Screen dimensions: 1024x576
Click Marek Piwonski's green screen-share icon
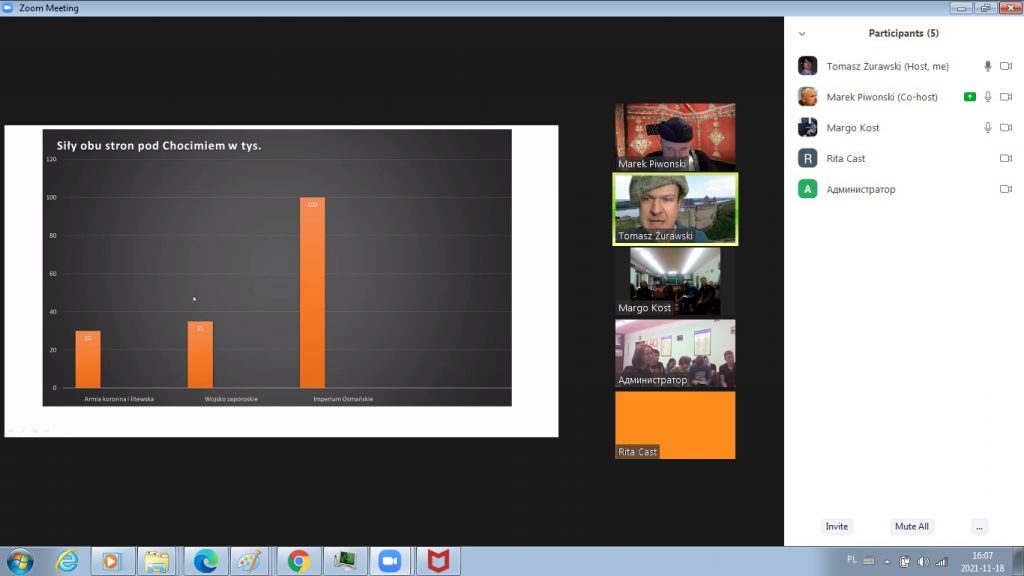tap(969, 97)
